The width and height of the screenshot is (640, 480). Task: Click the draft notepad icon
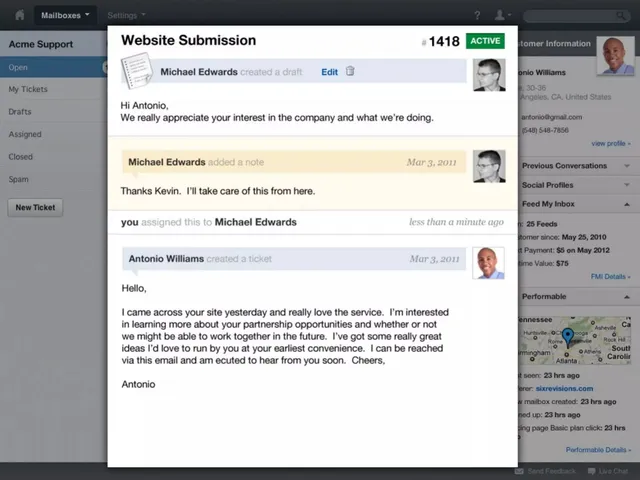coord(137,71)
